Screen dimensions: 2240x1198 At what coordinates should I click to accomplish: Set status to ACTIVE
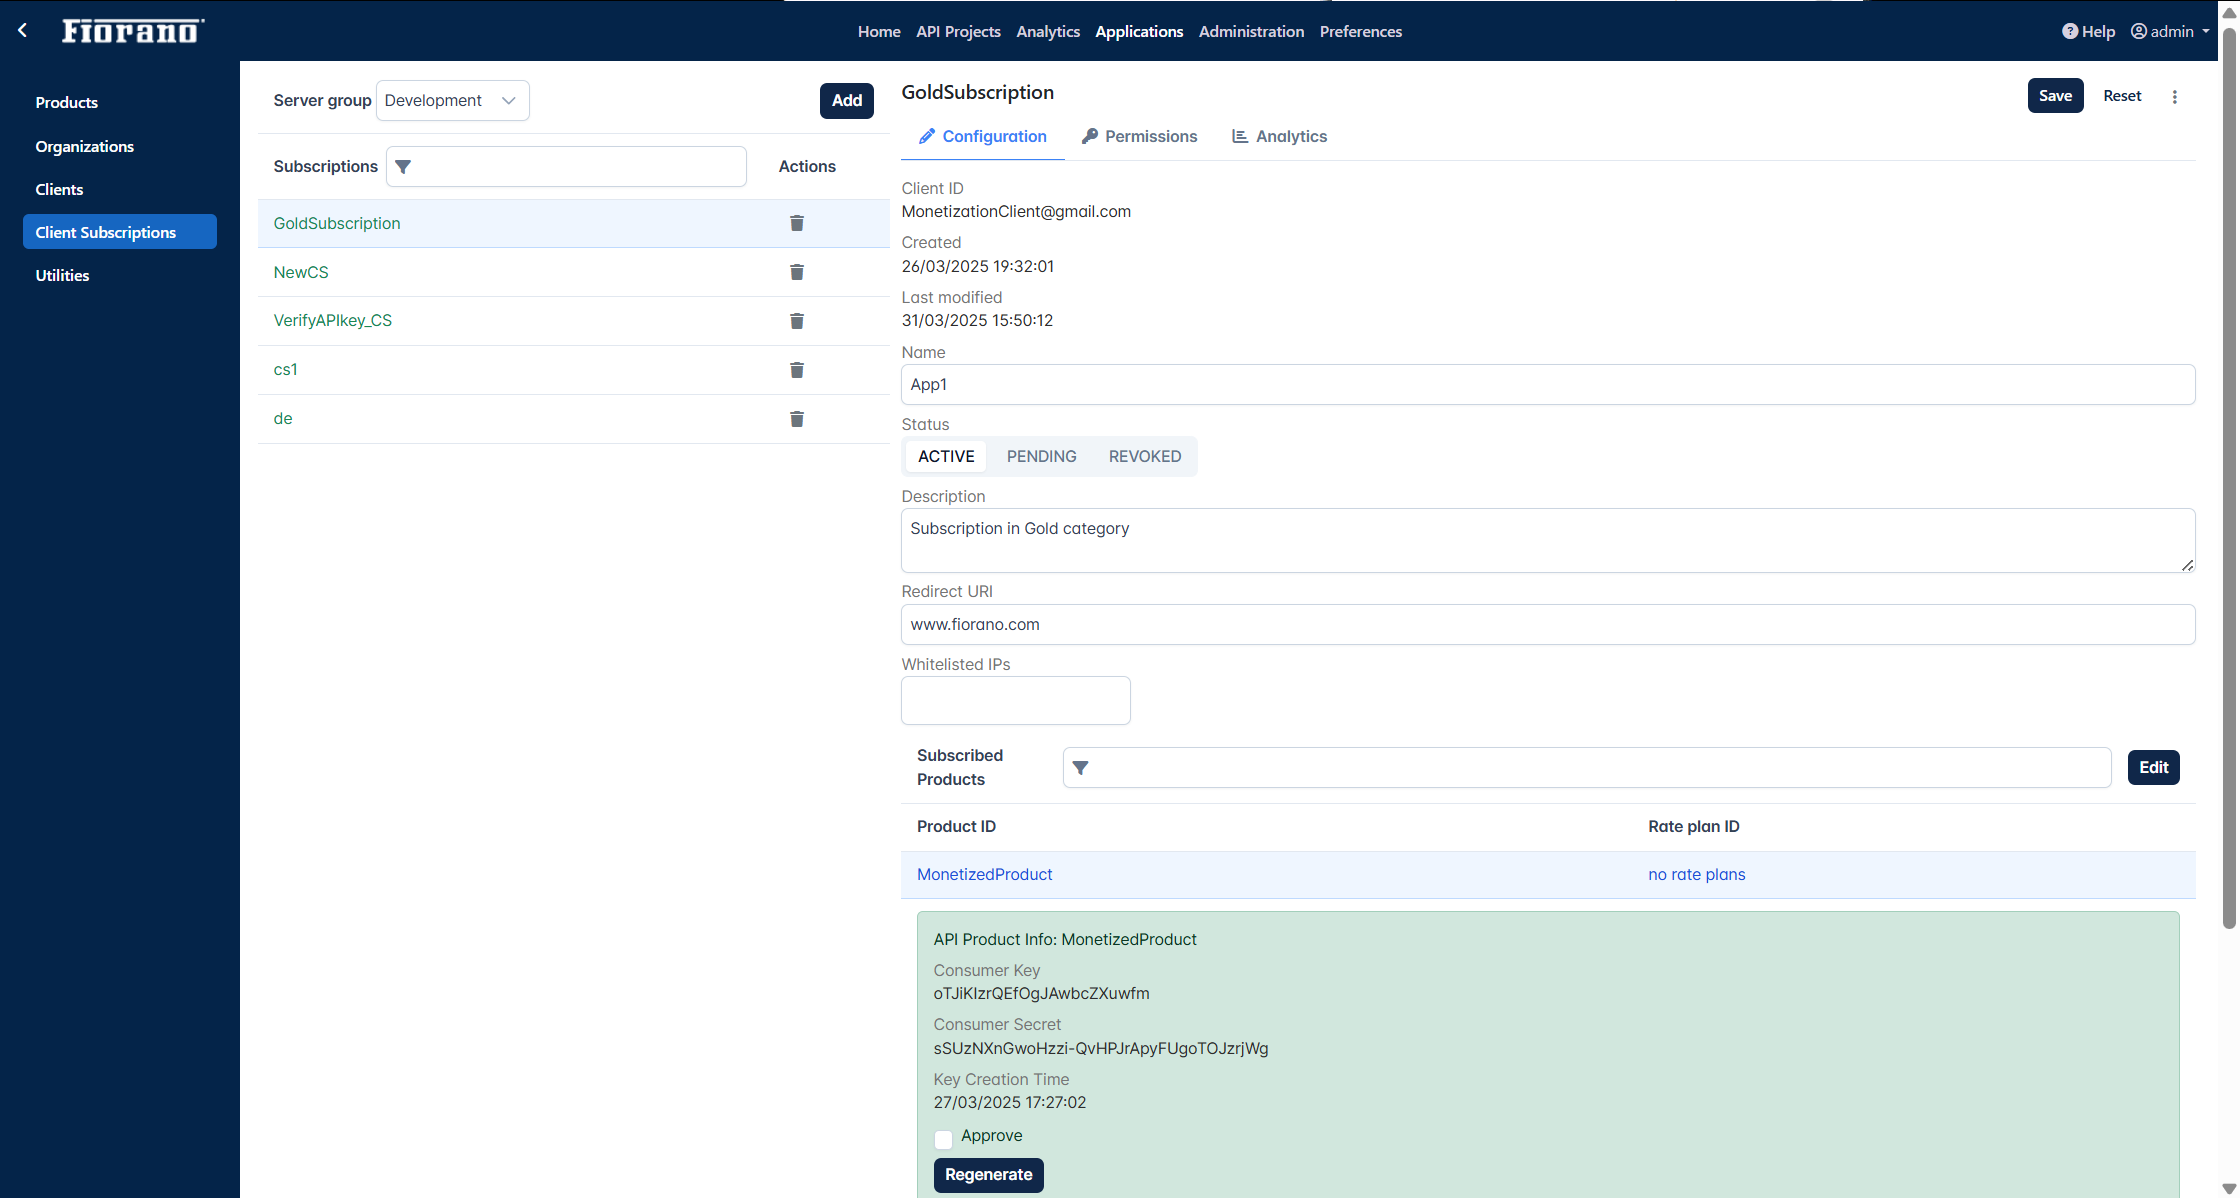(x=946, y=456)
